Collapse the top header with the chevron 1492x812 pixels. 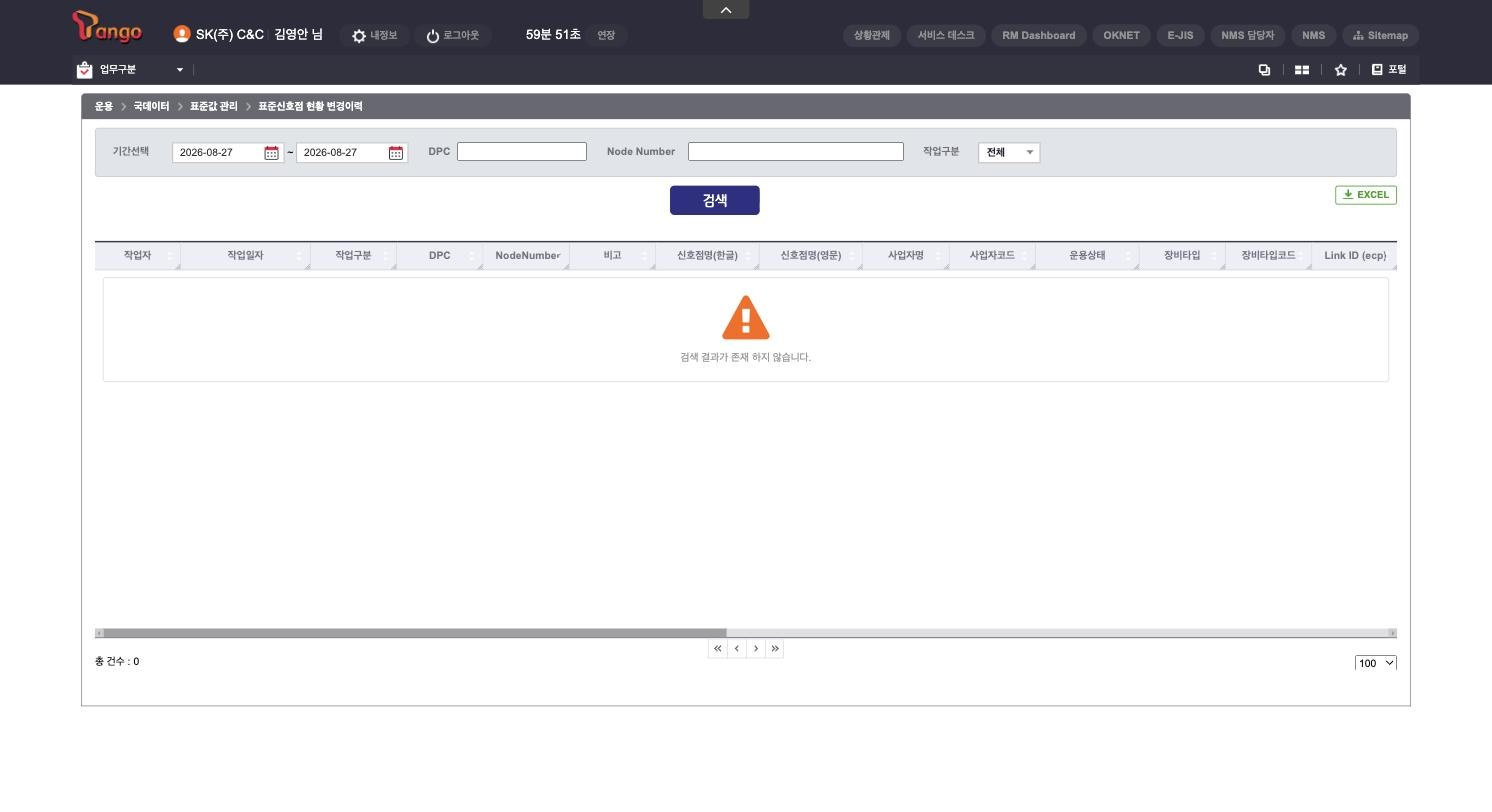726,10
